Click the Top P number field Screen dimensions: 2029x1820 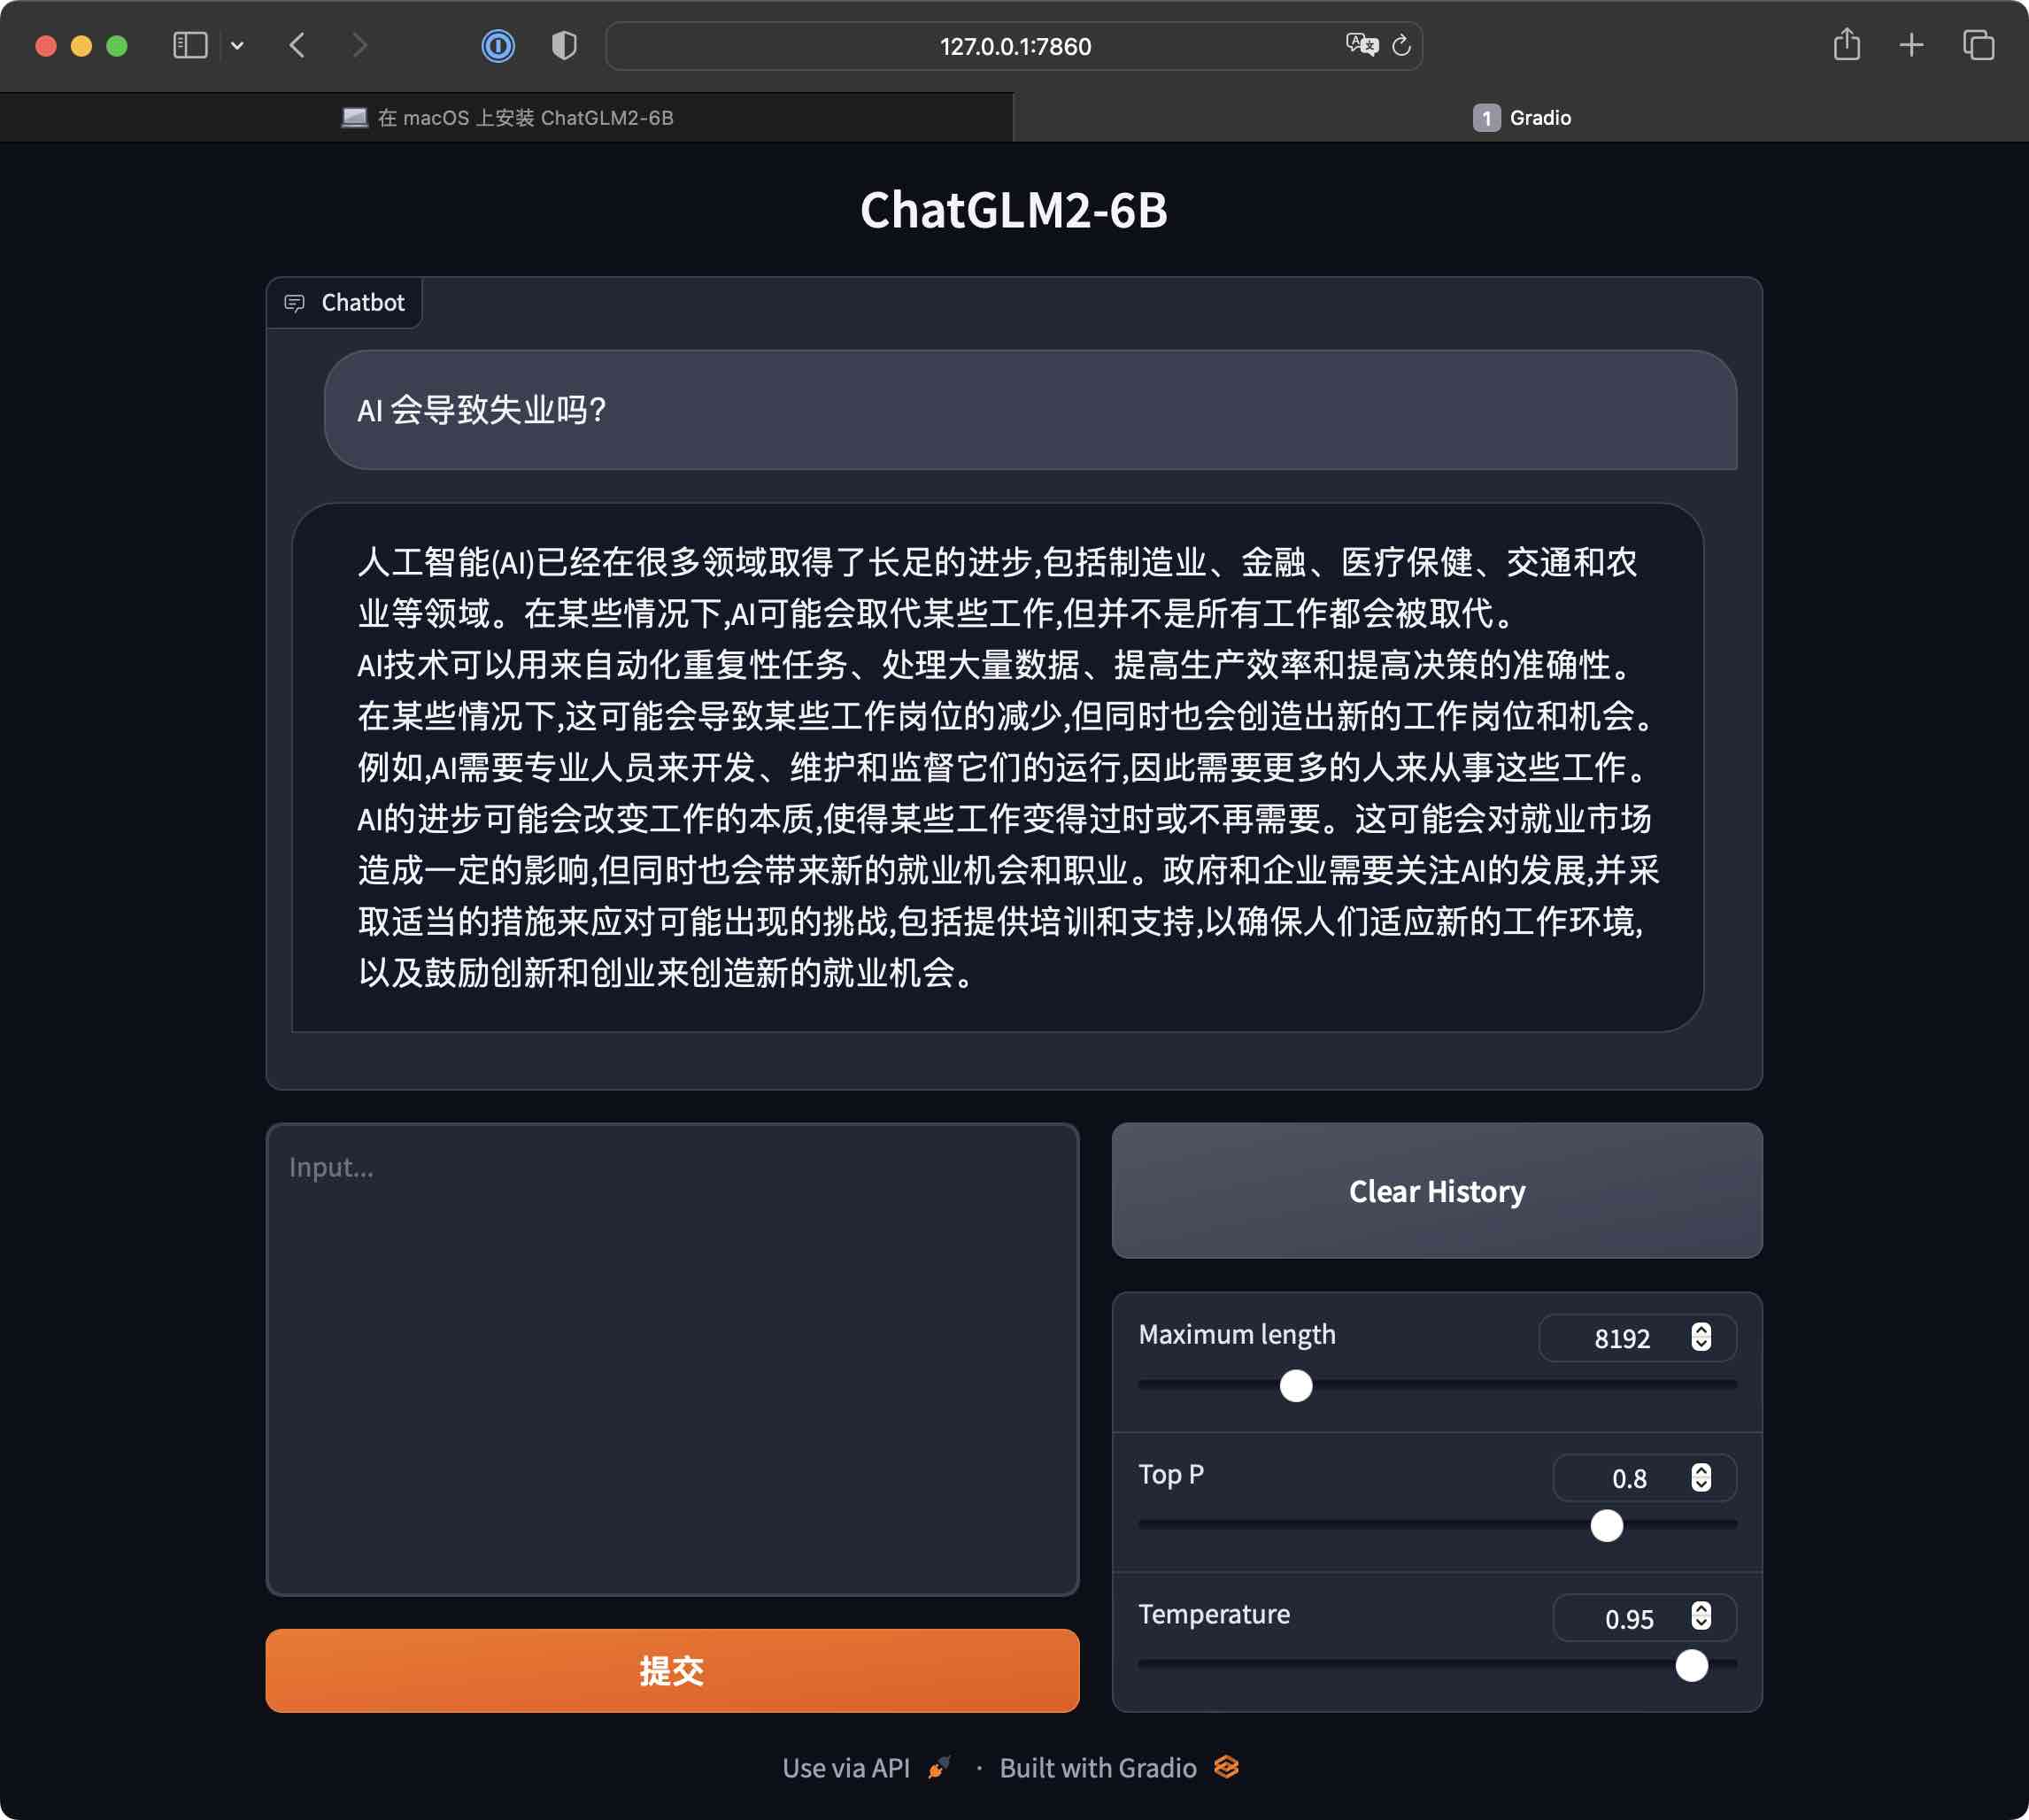point(1644,1478)
